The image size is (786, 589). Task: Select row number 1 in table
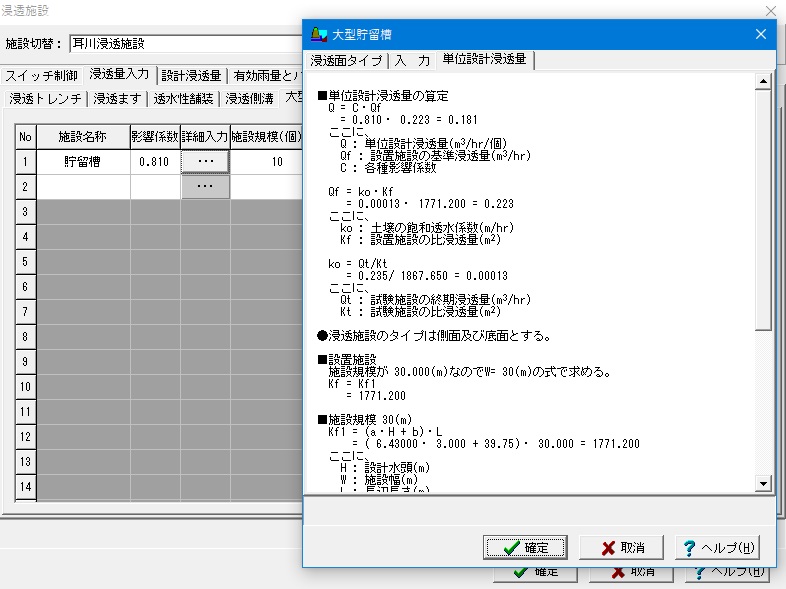pos(25,161)
